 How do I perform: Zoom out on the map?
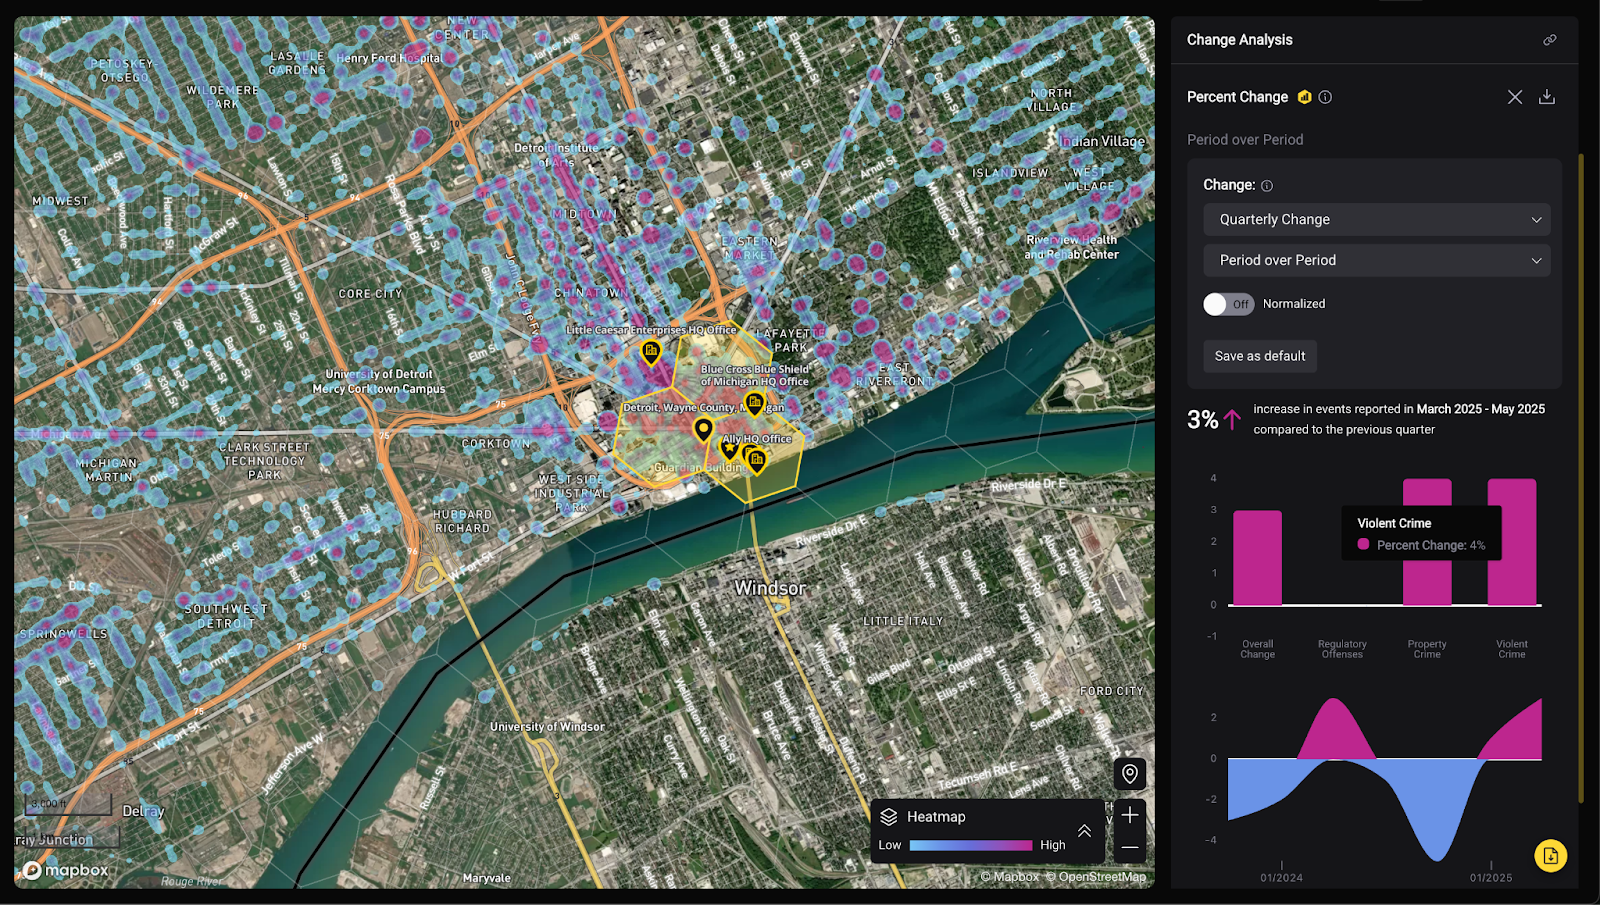(x=1130, y=847)
